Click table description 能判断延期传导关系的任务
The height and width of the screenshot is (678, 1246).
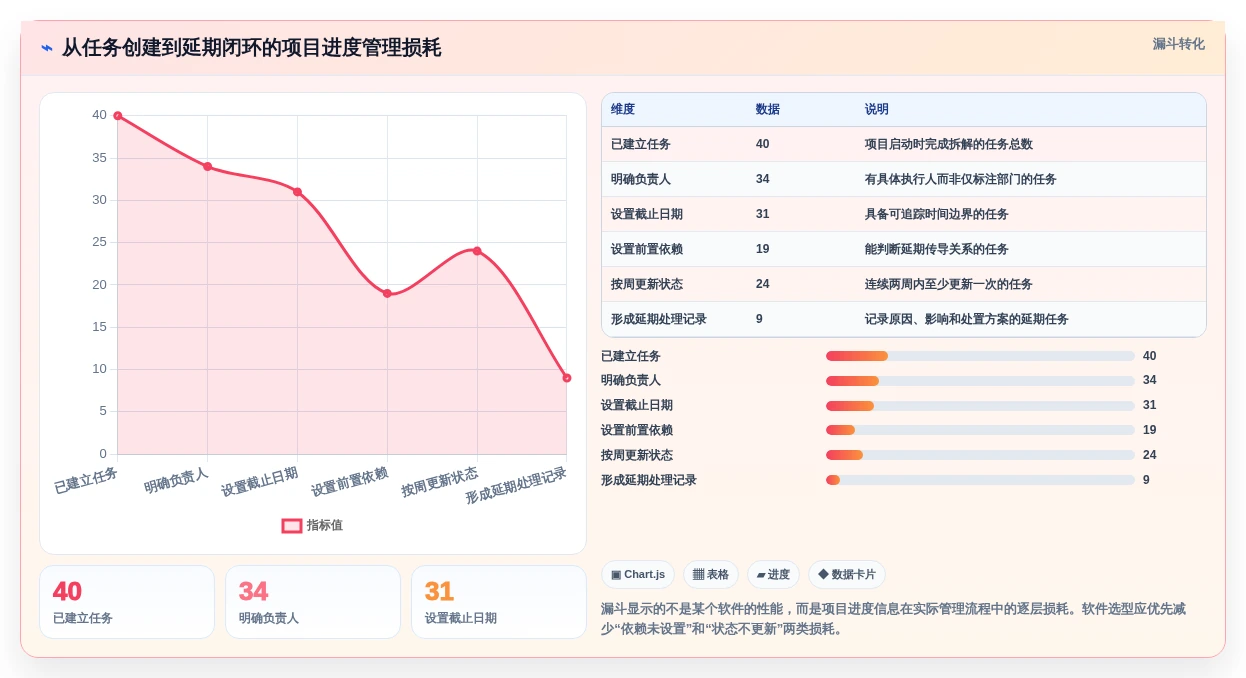click(937, 249)
